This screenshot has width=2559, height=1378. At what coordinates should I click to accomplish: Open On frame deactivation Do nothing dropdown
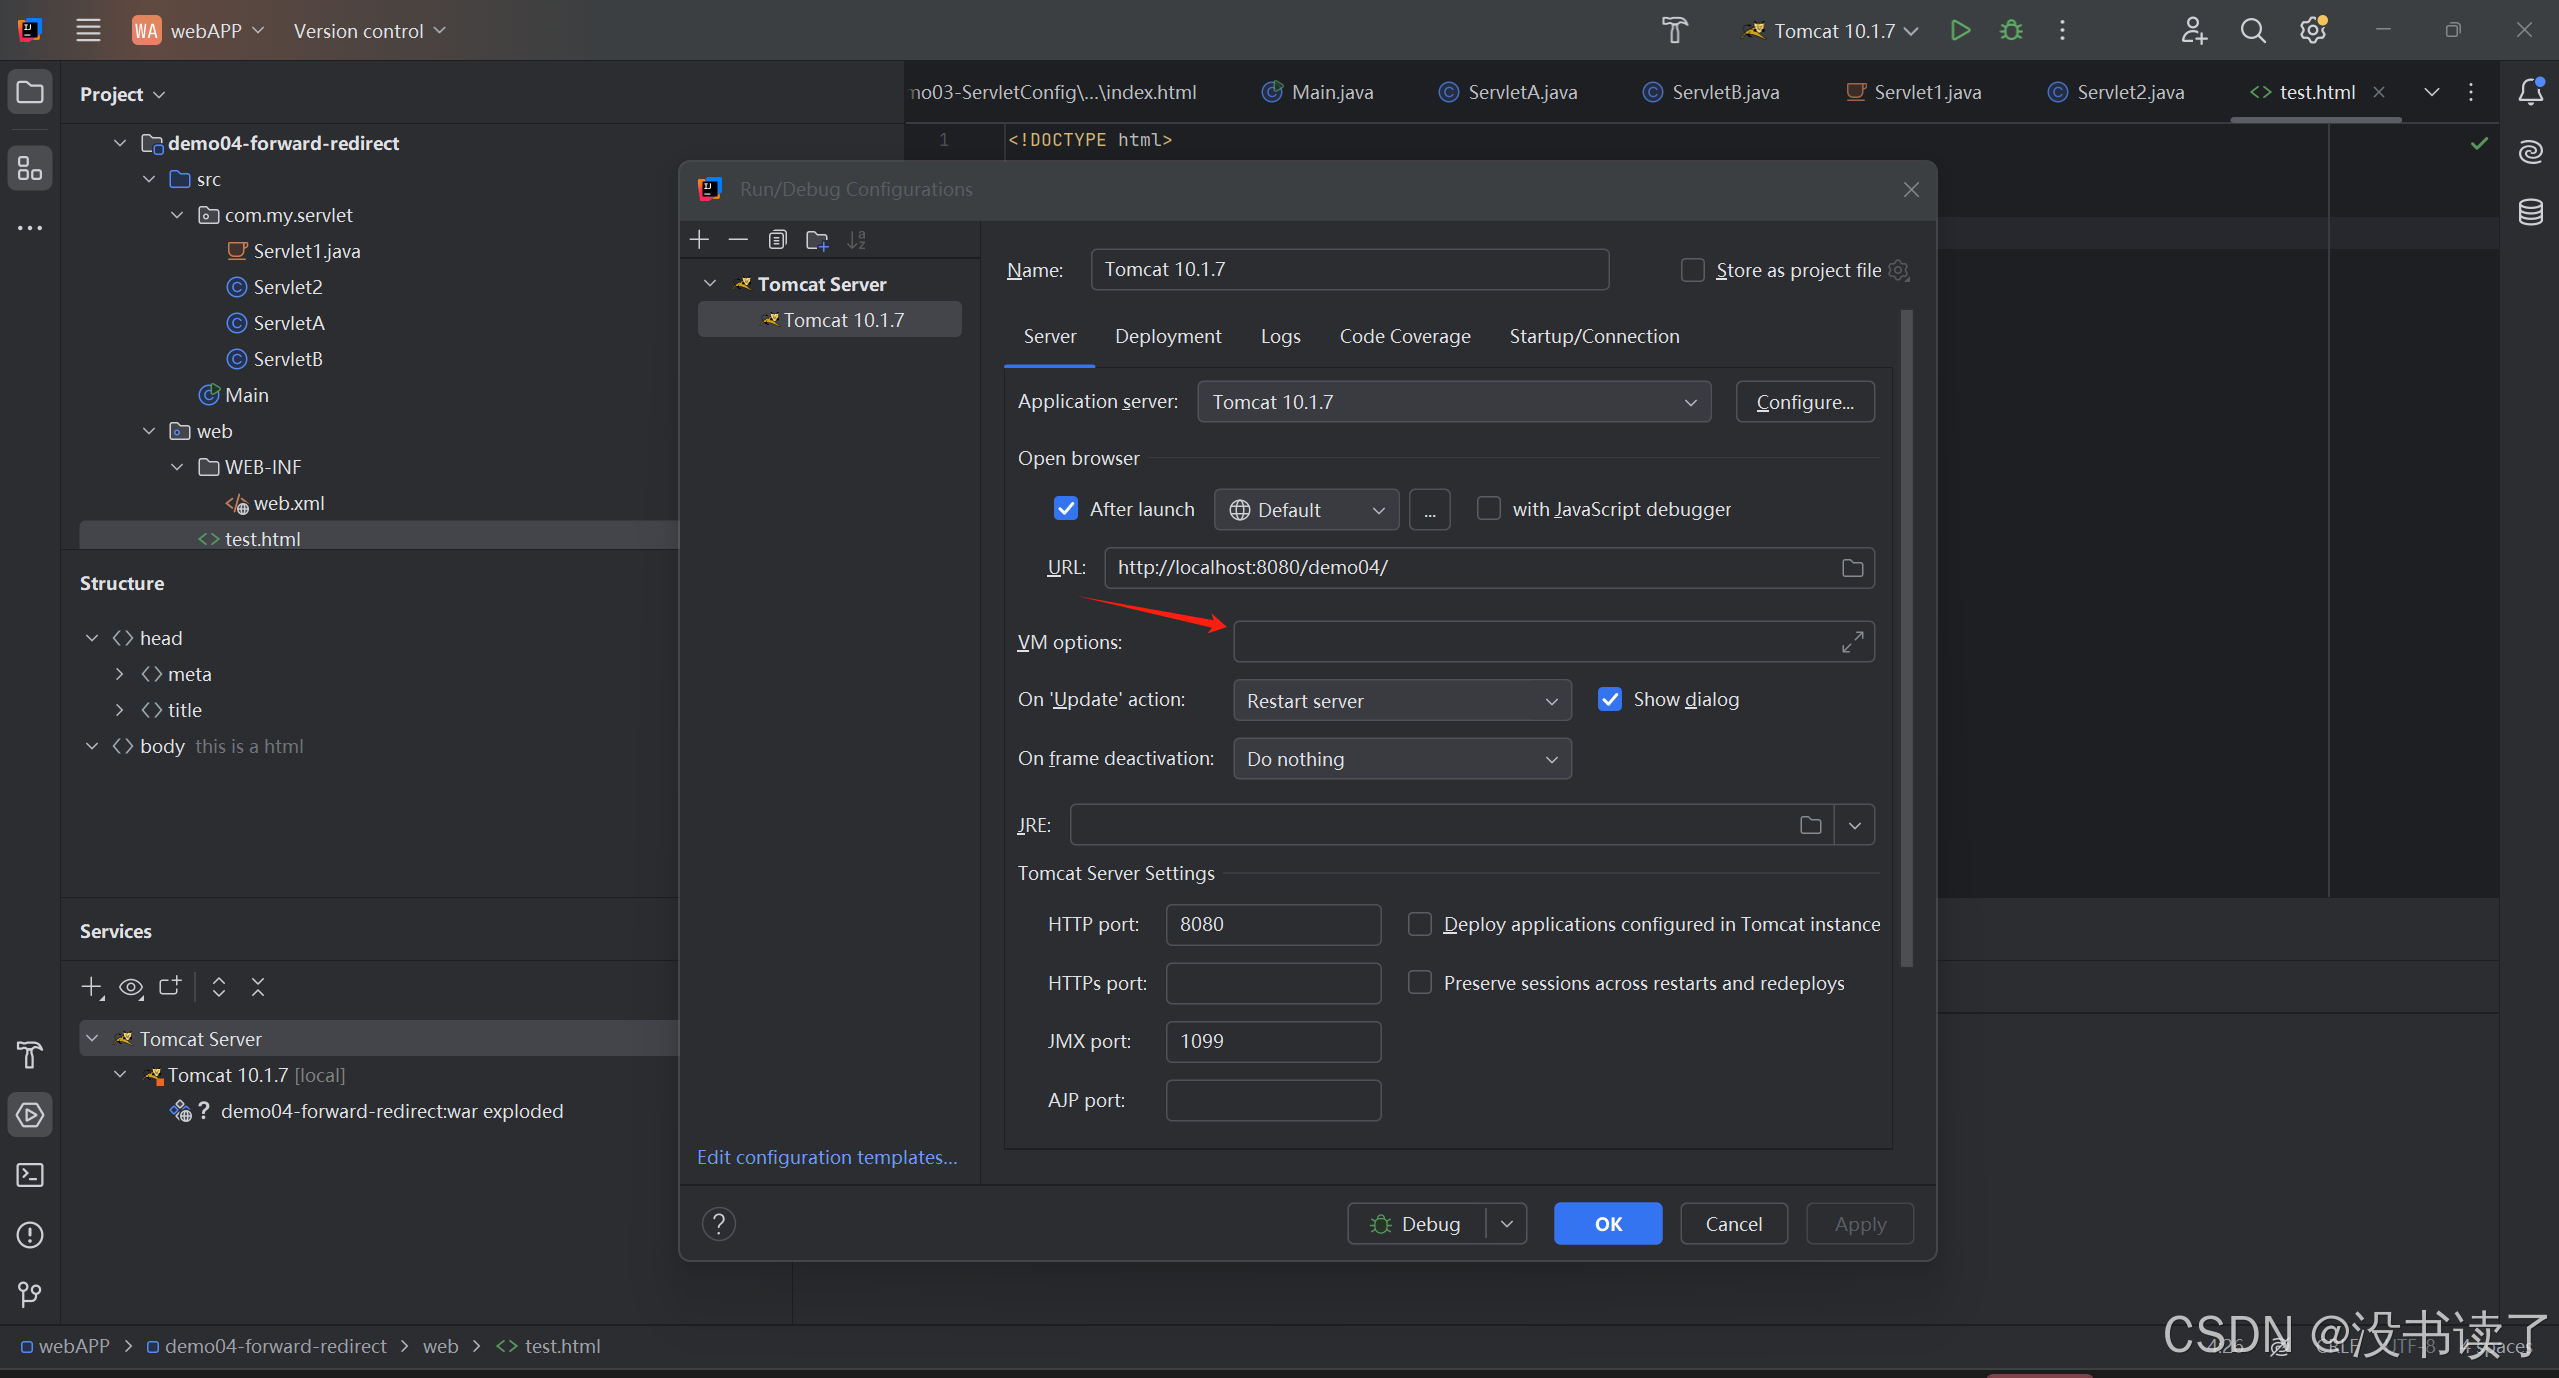click(1402, 759)
